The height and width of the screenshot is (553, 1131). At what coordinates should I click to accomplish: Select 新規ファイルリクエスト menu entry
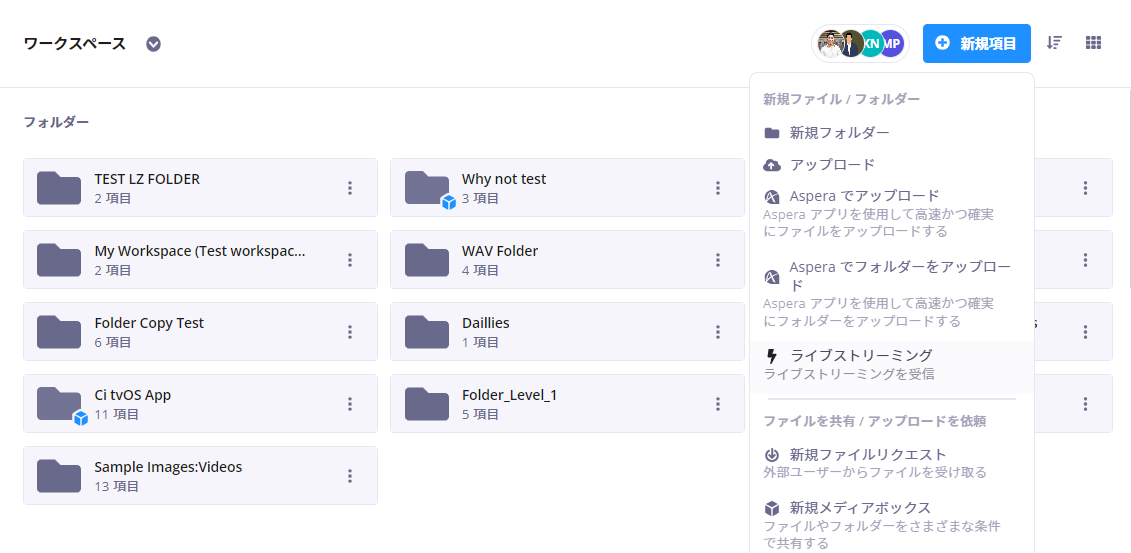[x=868, y=455]
